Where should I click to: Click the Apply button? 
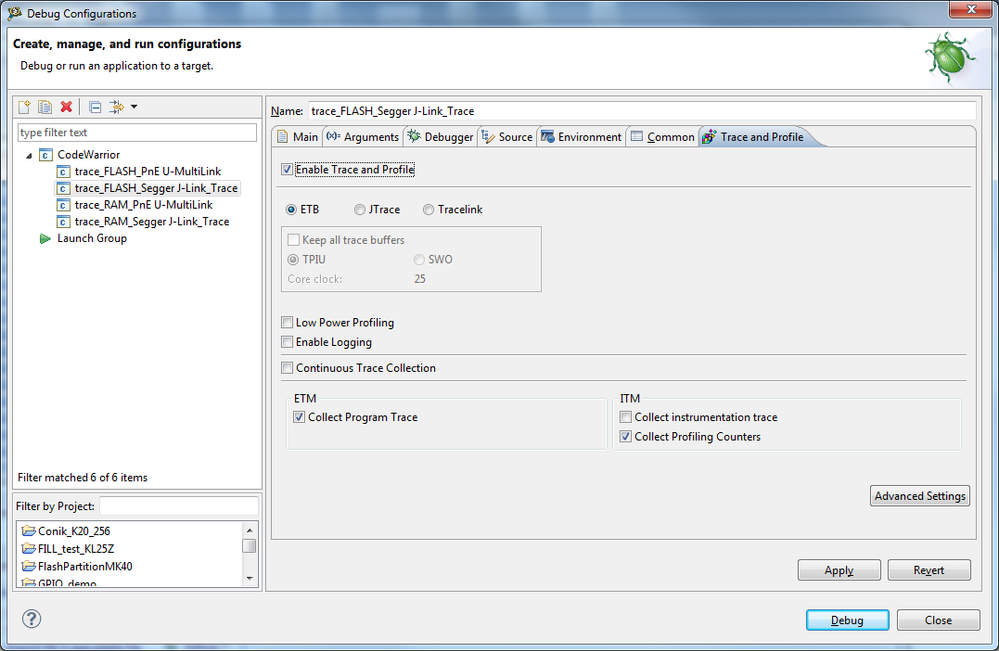pos(839,570)
